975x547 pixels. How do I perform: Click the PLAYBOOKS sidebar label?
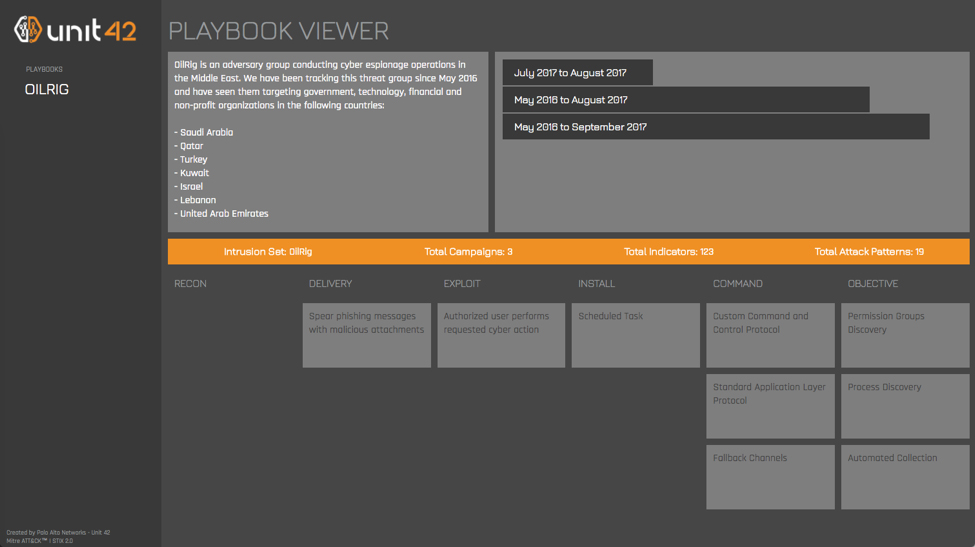click(44, 69)
